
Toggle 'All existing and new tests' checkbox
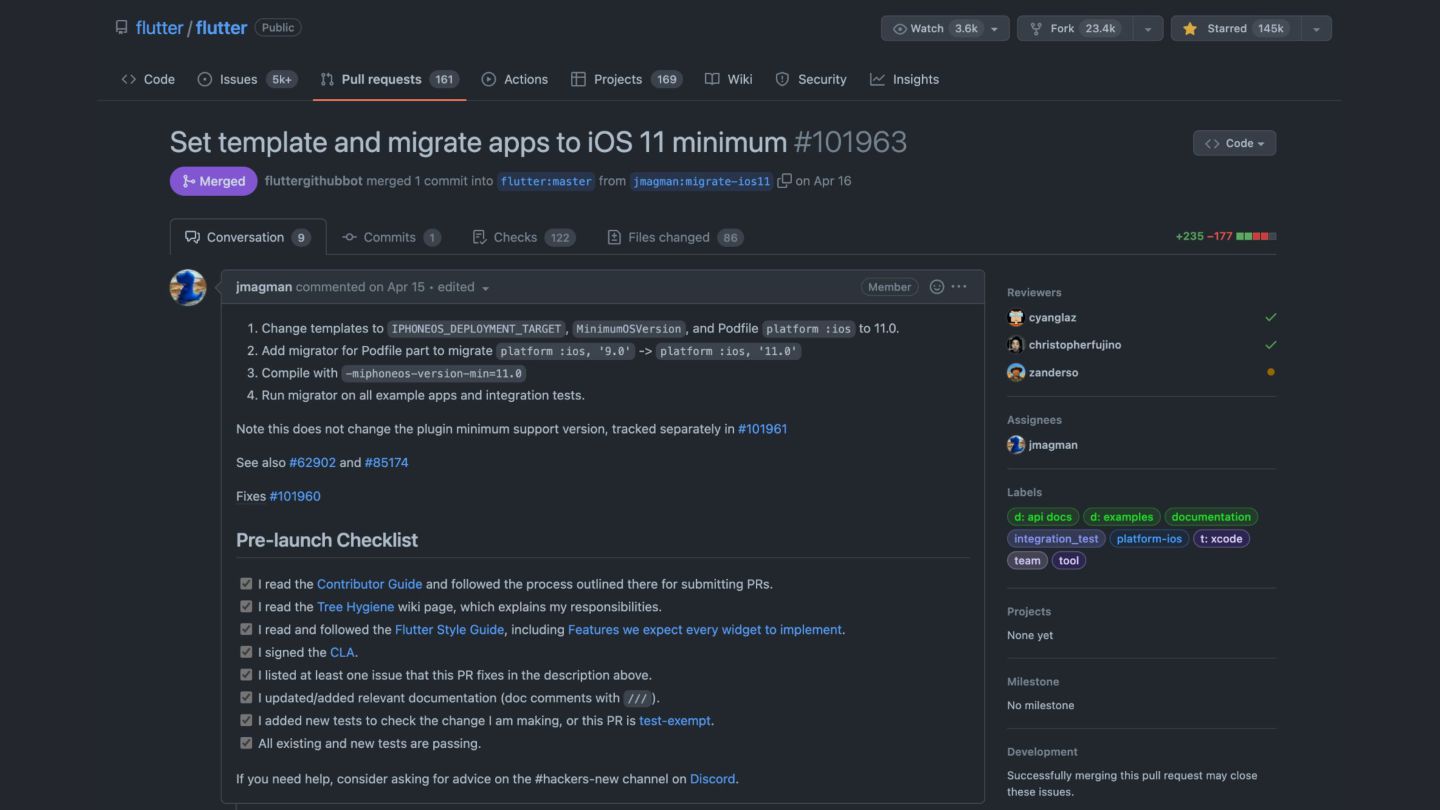[x=246, y=743]
